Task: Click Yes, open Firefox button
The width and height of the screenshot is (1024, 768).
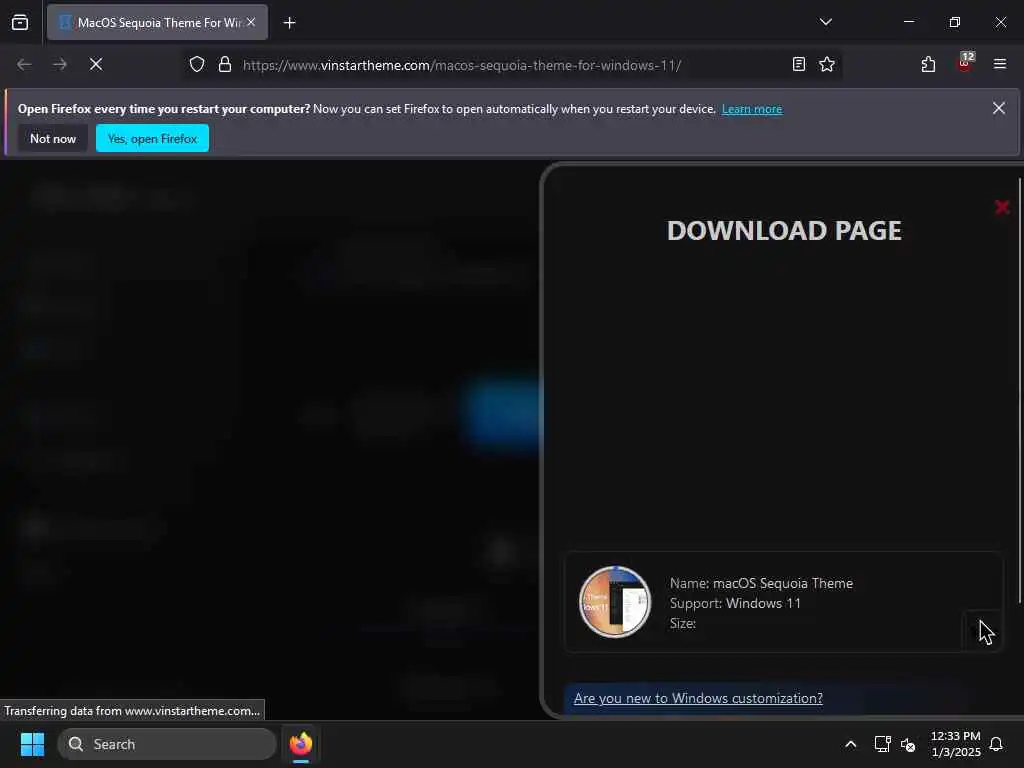Action: point(152,138)
